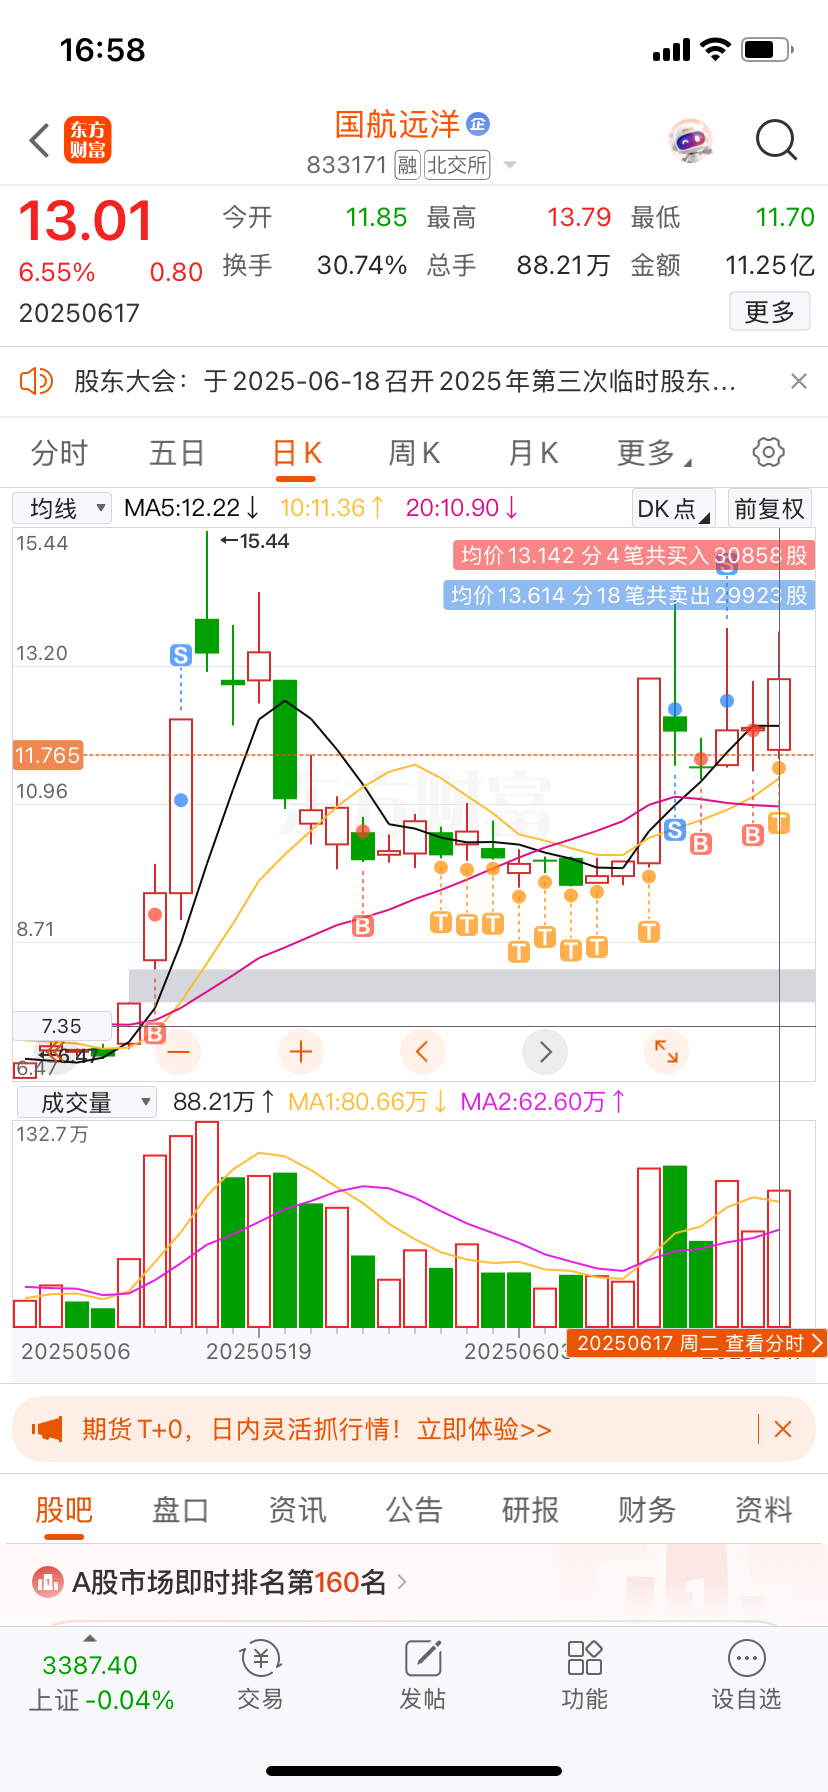Close the 期货T+0 promotion banner

[783, 1429]
